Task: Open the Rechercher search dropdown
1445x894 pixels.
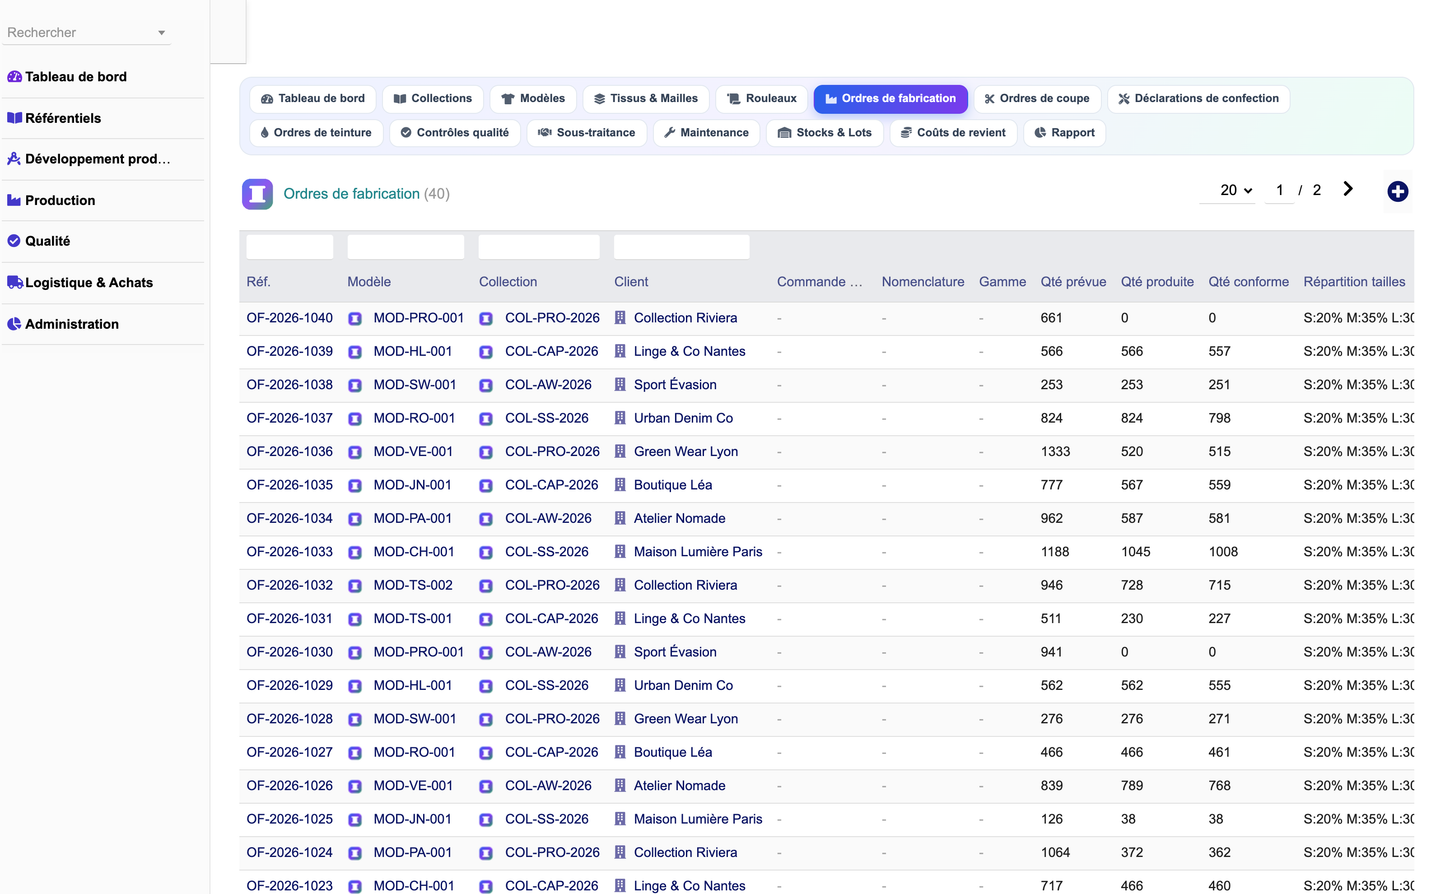Action: [88, 32]
